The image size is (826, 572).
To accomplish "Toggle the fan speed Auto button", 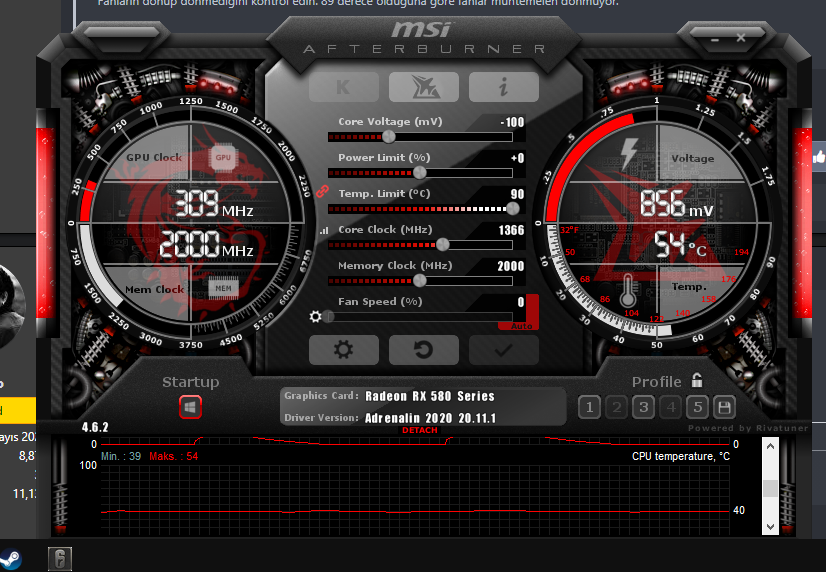I will click(x=521, y=326).
